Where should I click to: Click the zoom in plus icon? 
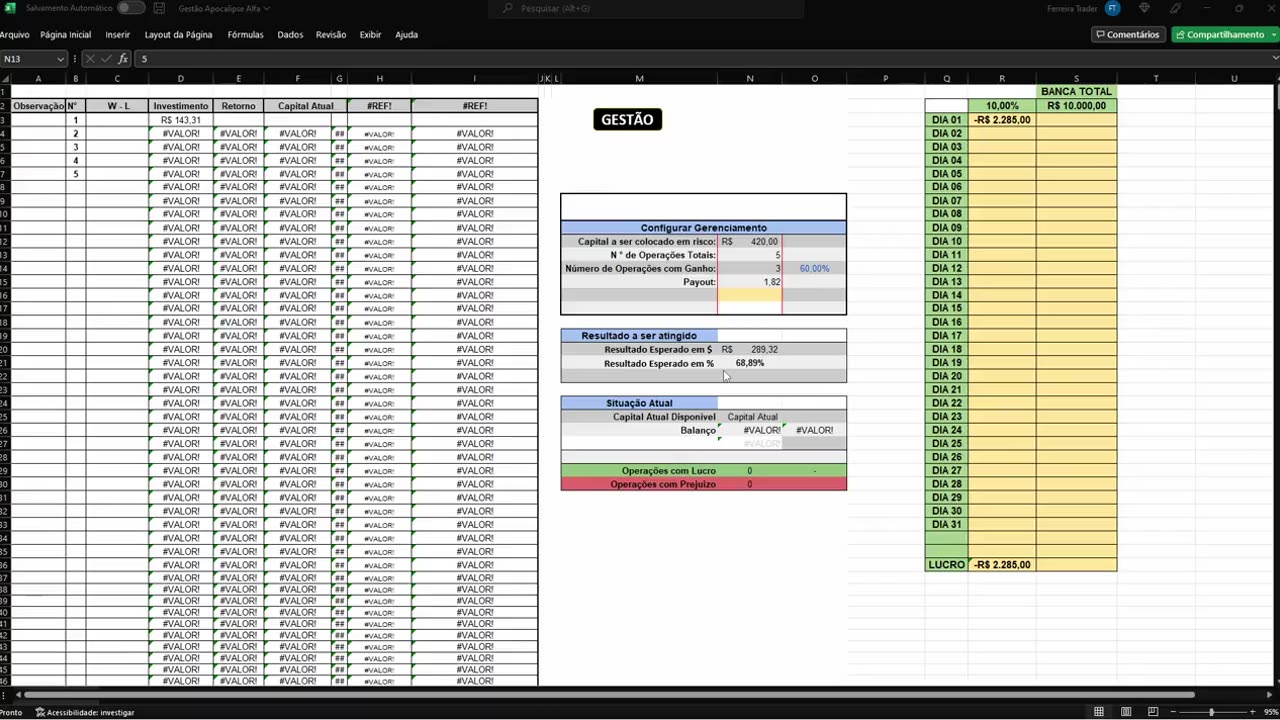1250,712
